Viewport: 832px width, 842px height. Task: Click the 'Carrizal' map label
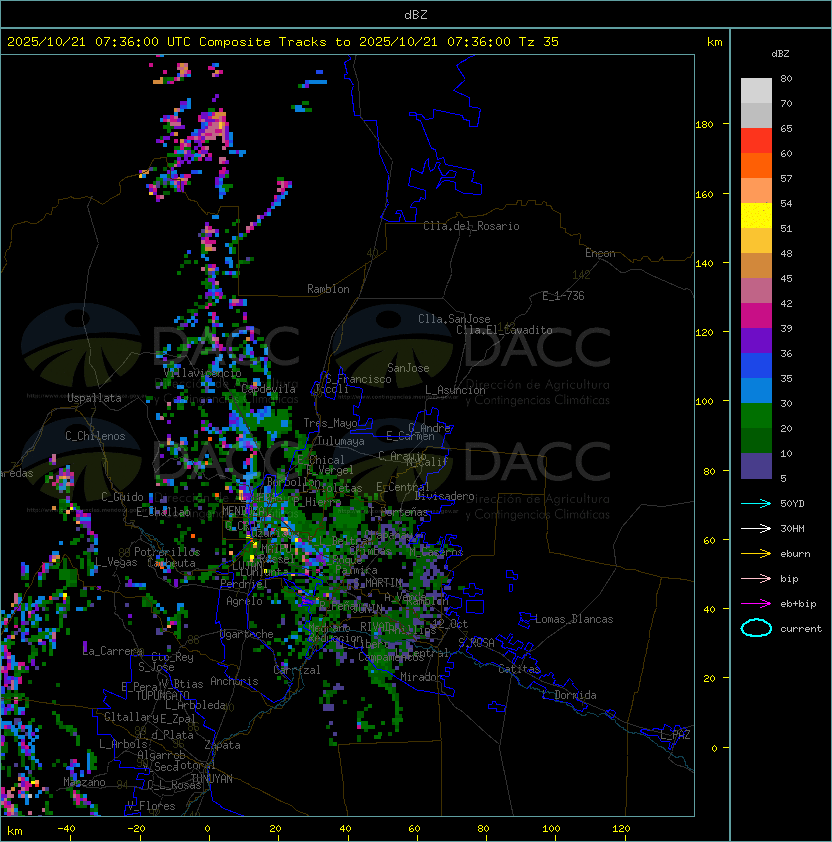297,670
